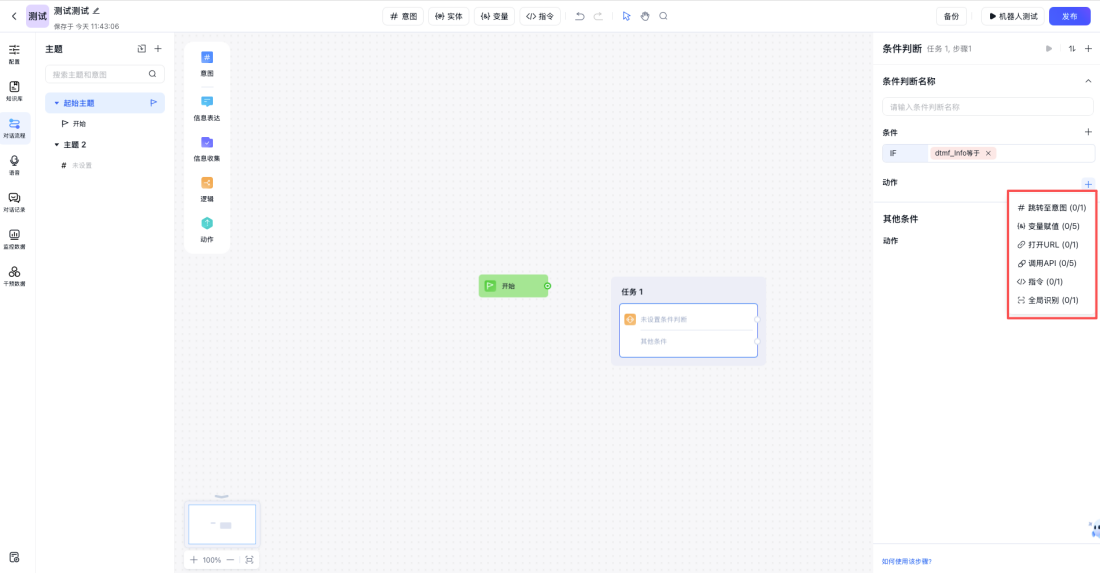
Task: Collapse the minimap panel handle
Action: click(222, 497)
